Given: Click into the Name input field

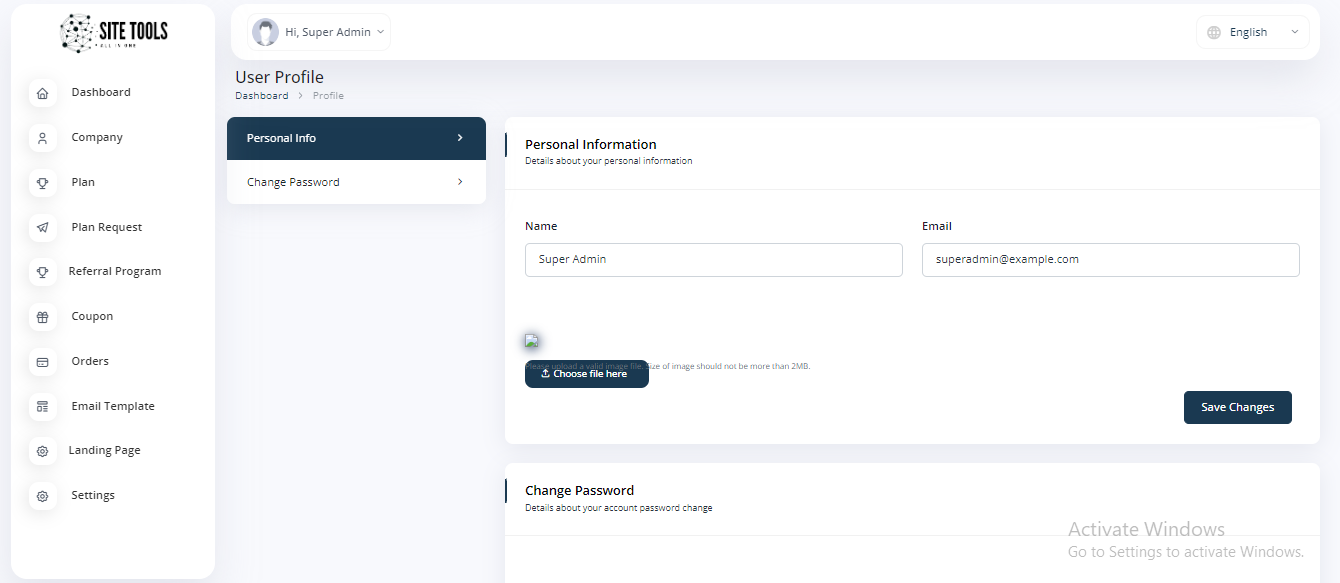Looking at the screenshot, I should (x=713, y=260).
